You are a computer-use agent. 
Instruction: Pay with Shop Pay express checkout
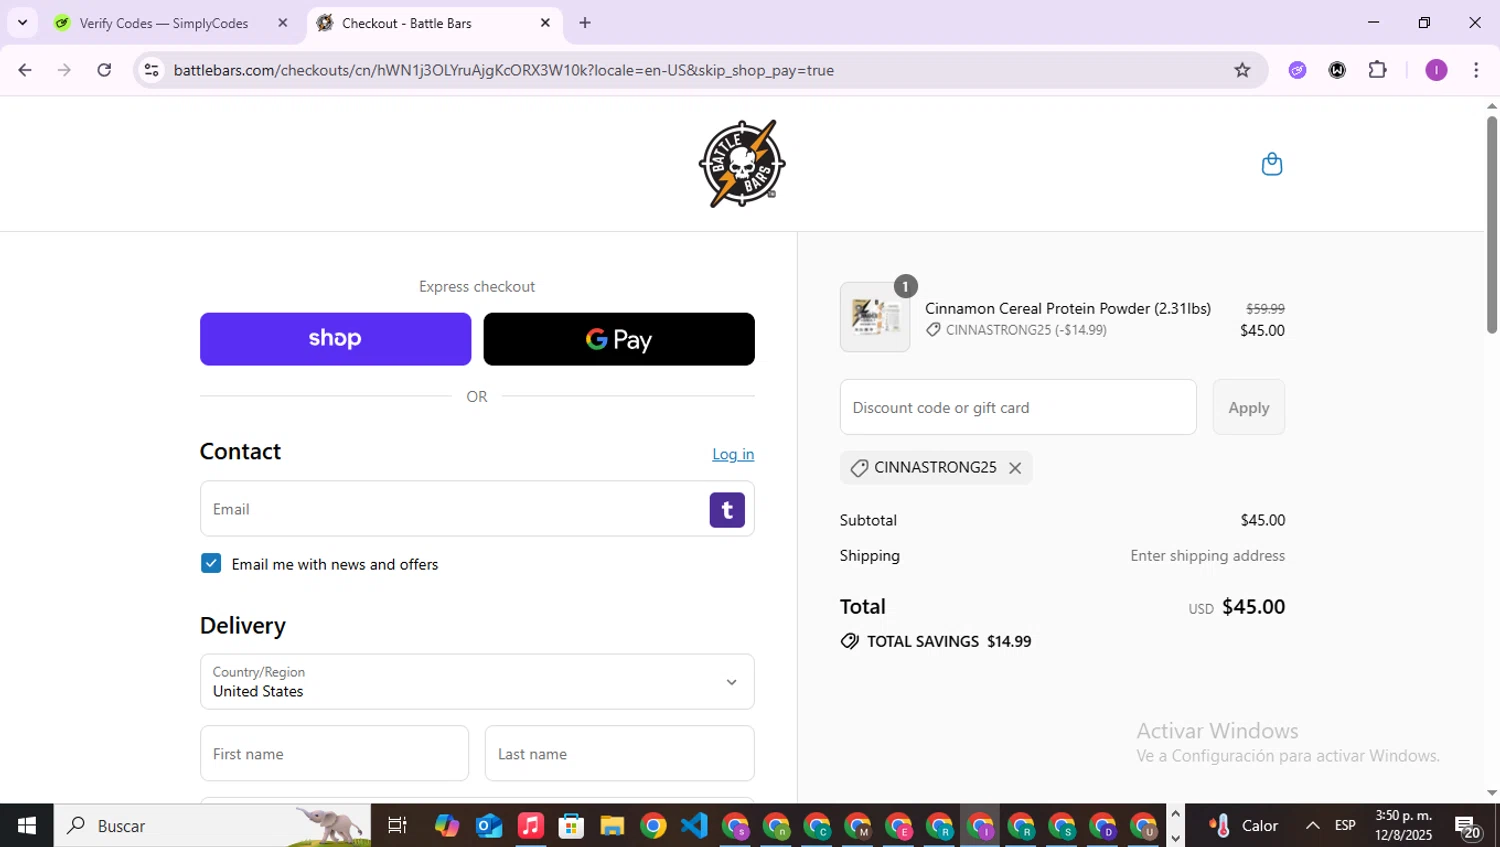(x=335, y=339)
